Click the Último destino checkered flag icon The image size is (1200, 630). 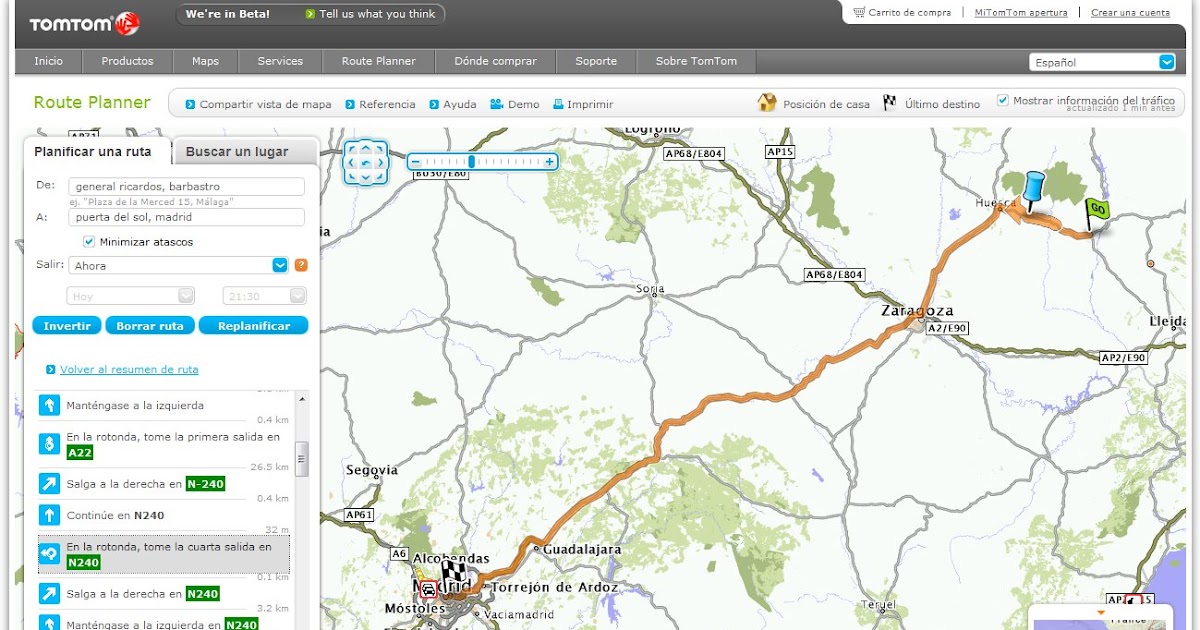[x=888, y=102]
